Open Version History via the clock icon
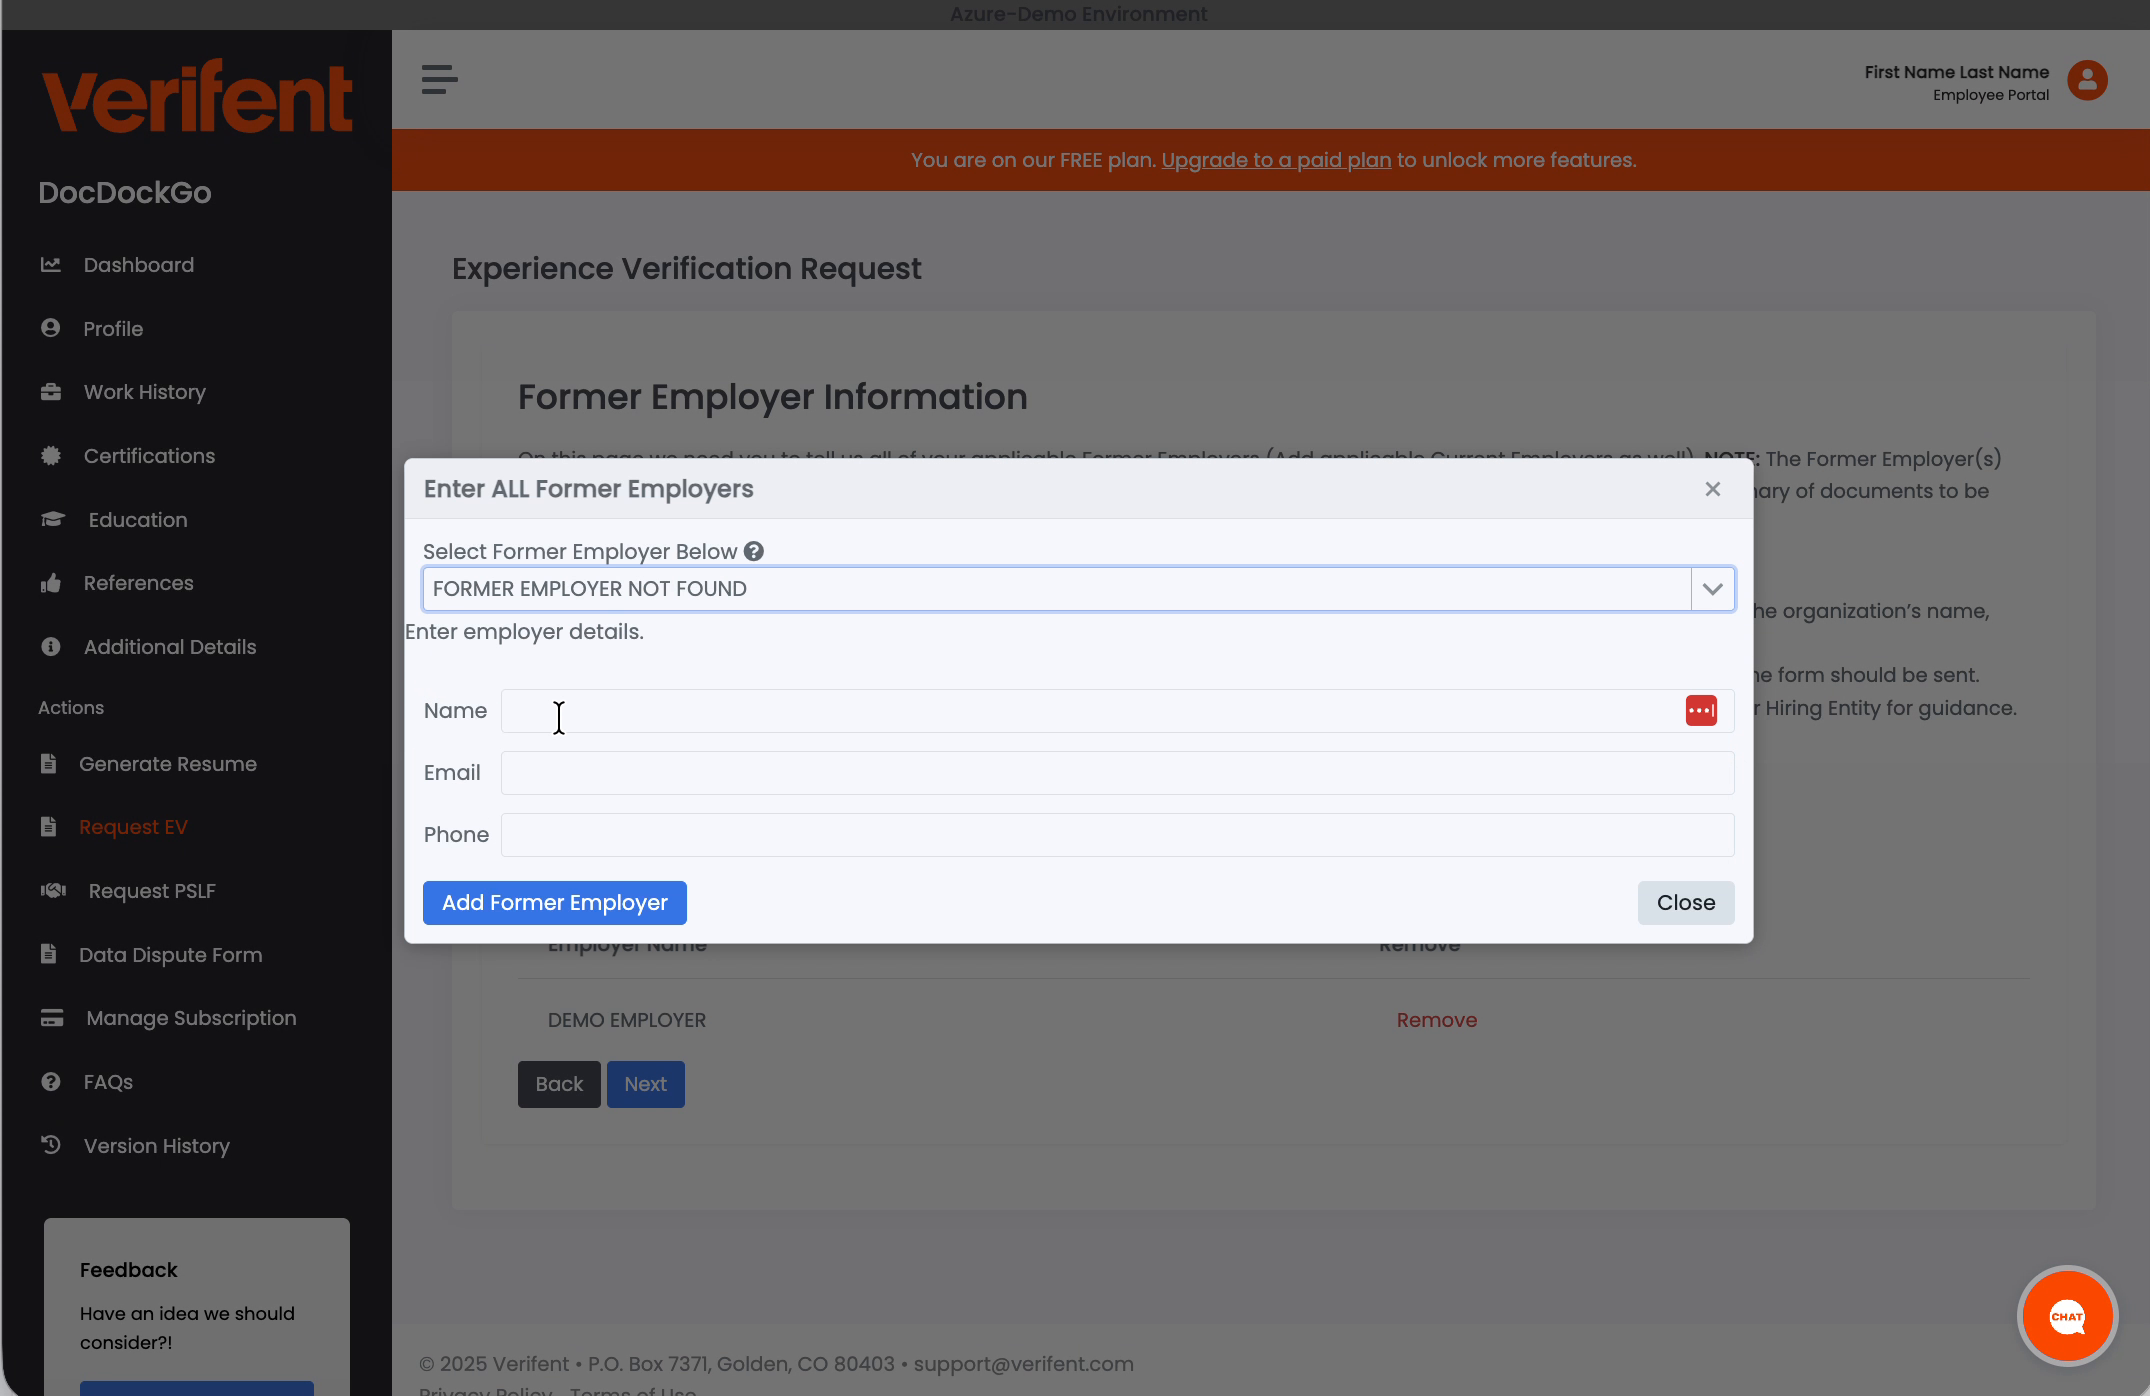The height and width of the screenshot is (1396, 2150). [x=52, y=1145]
